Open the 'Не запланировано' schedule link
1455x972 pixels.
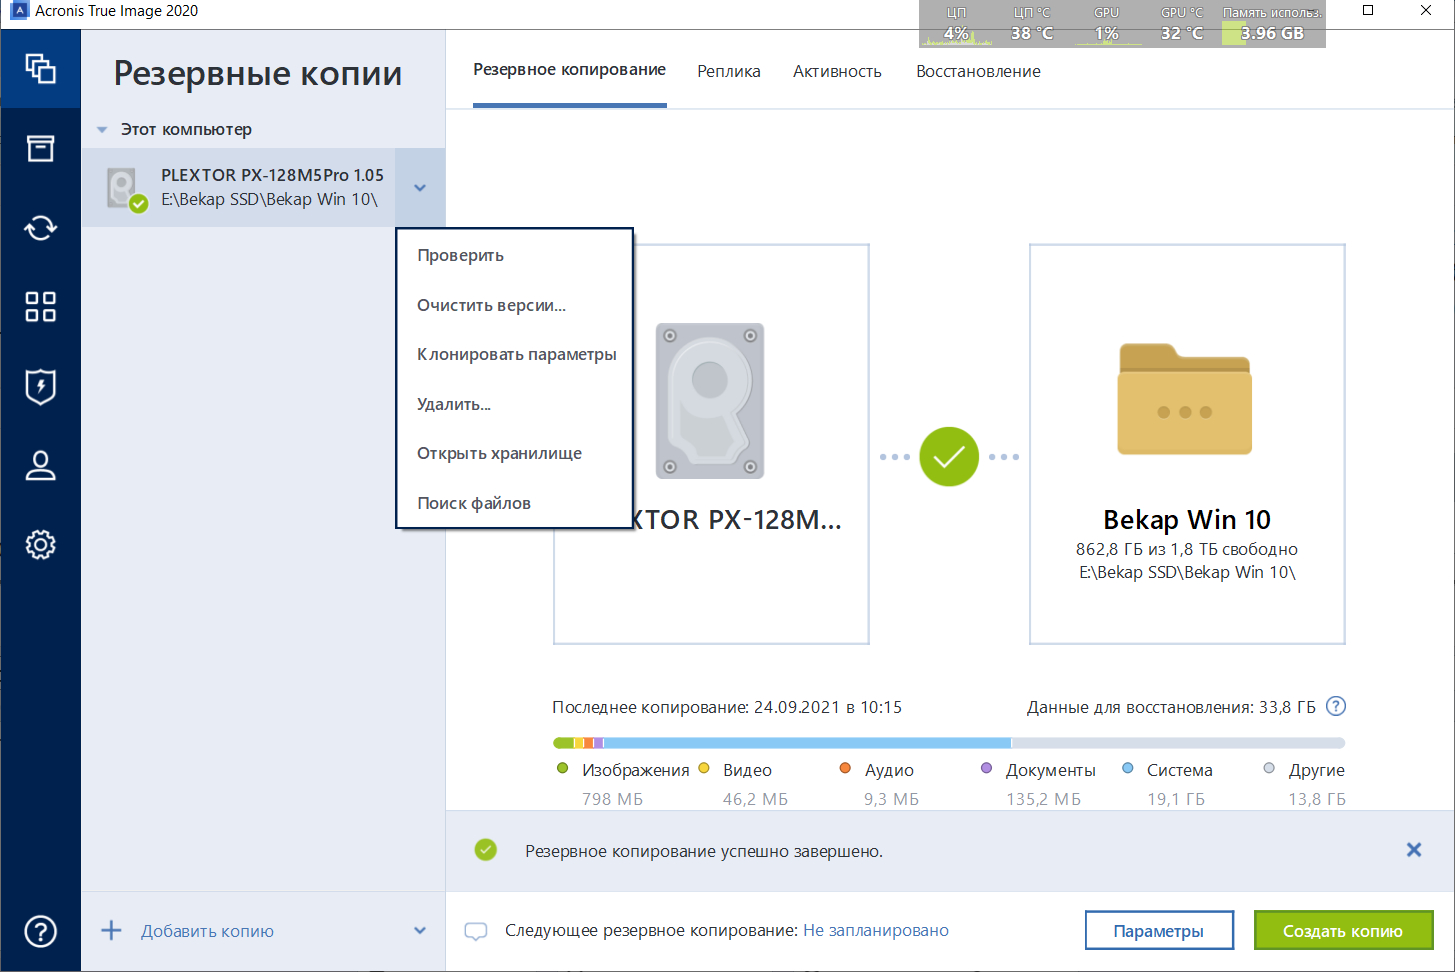tap(876, 930)
